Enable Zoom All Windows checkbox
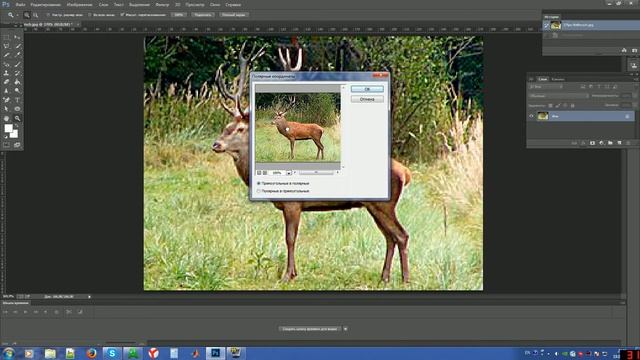640x360 pixels. point(90,15)
